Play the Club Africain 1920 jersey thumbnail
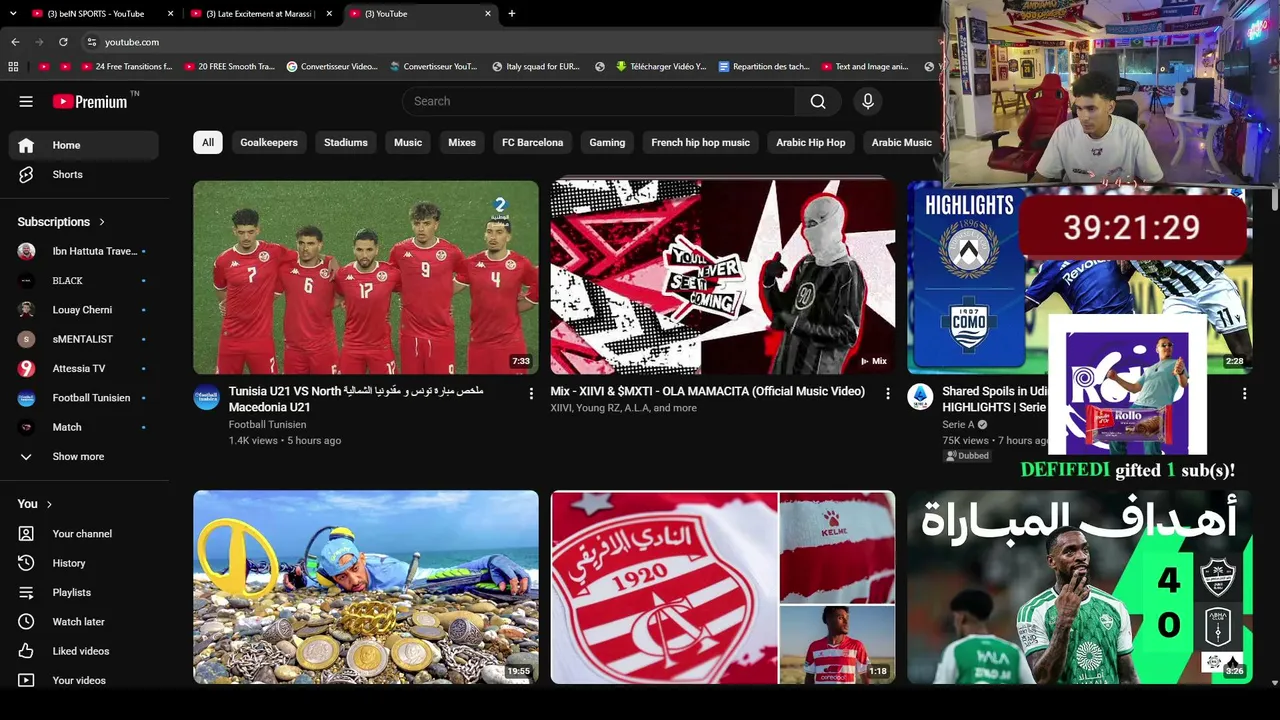The width and height of the screenshot is (1280, 720). pos(723,587)
